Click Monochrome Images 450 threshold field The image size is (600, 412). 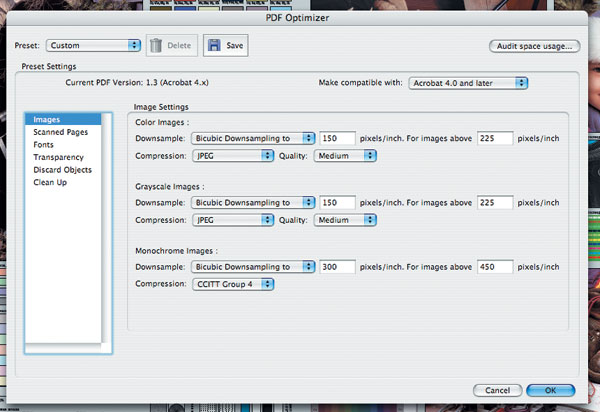point(495,267)
